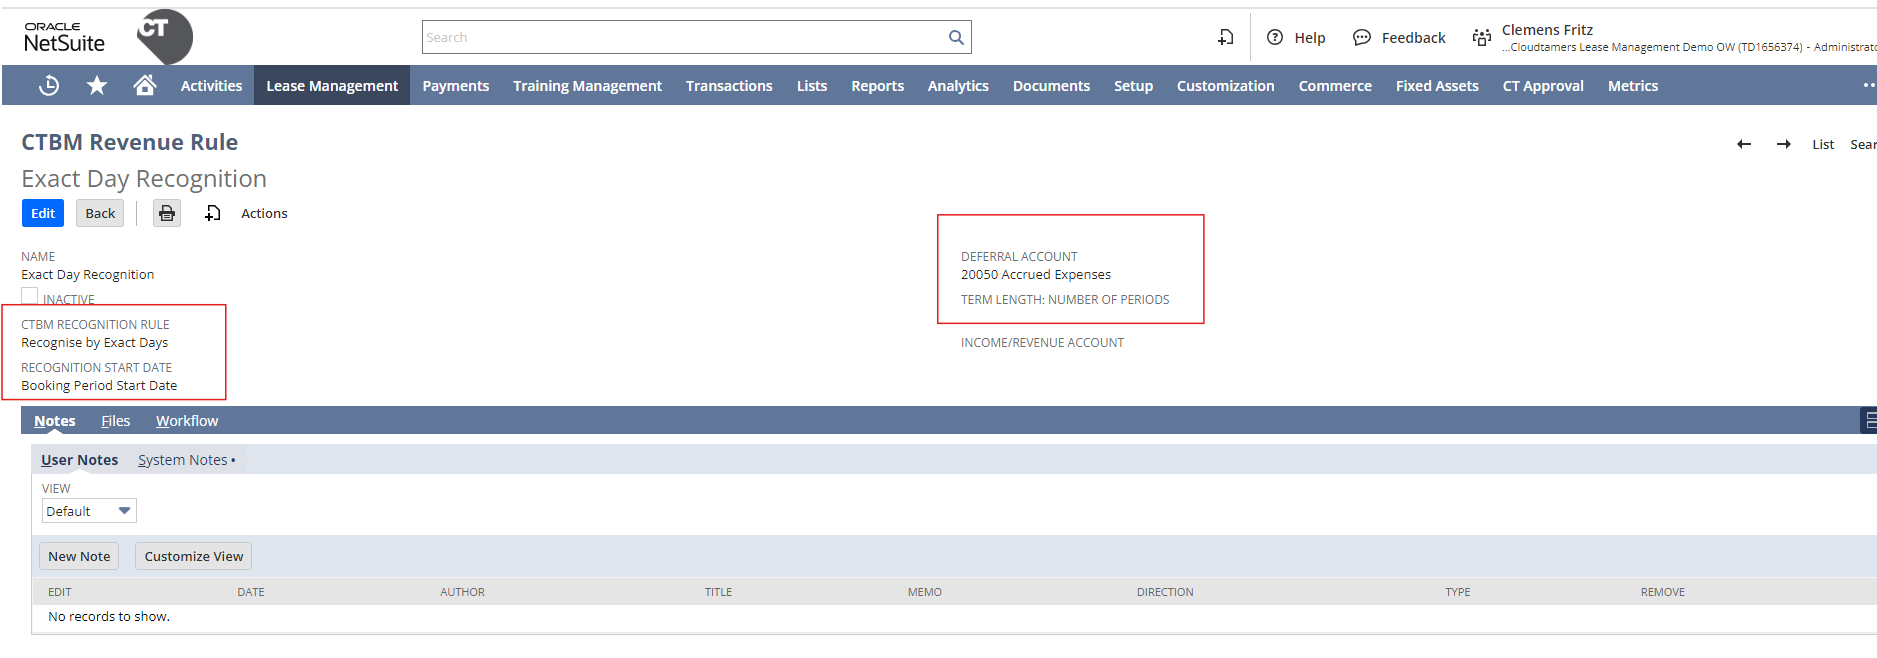Switch to the Files tab

(x=116, y=421)
